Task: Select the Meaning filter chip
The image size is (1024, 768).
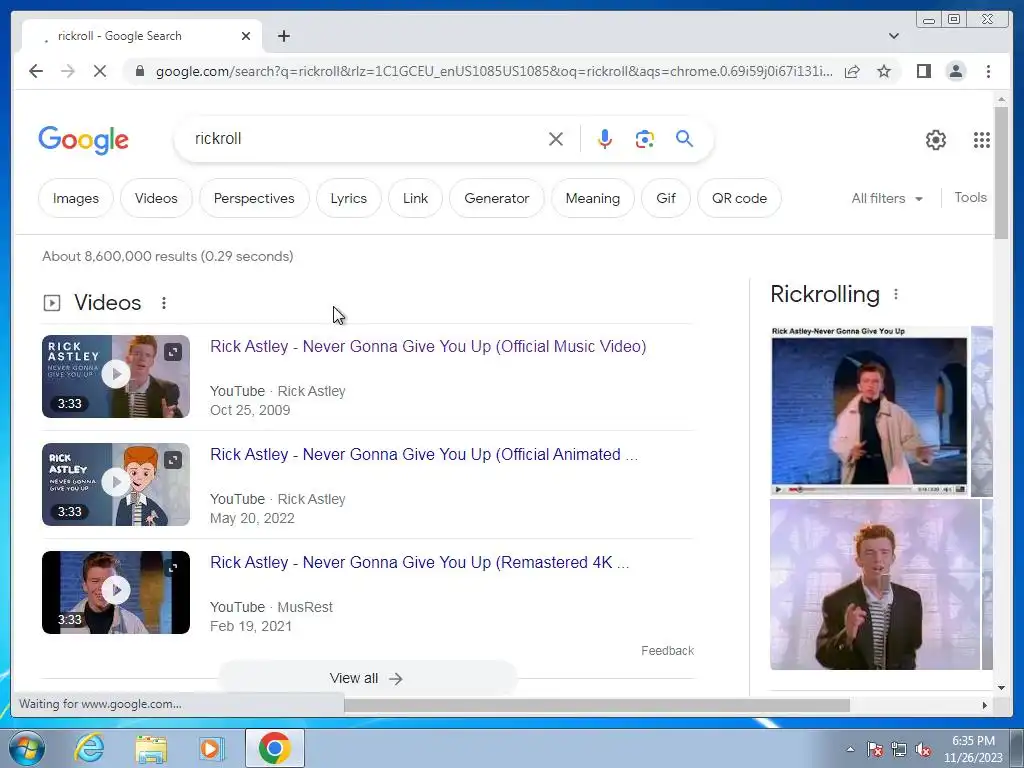Action: 593,198
